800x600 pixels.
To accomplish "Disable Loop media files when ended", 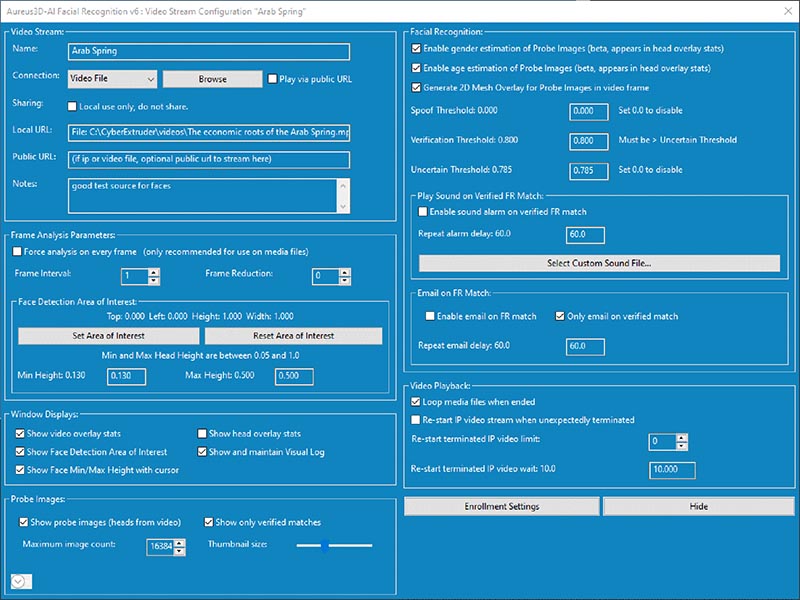I will tap(416, 402).
